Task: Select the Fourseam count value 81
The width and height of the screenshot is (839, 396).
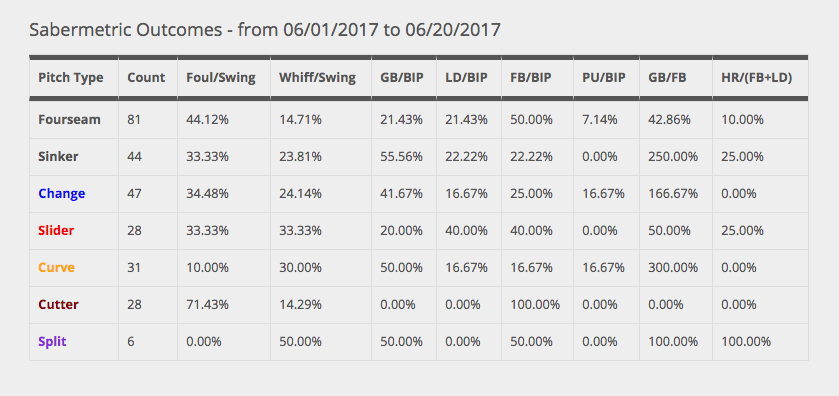Action: (x=134, y=119)
